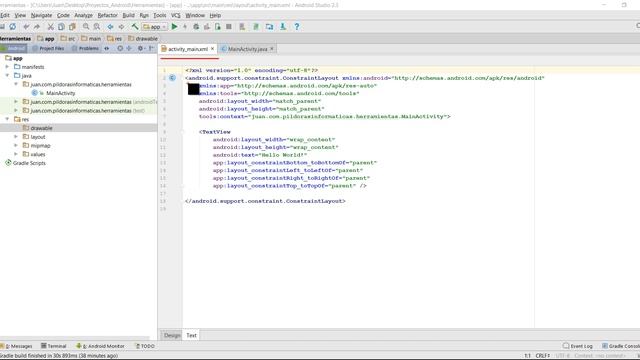Open the TODO tool window
640x360 pixels.
pyautogui.click(x=145, y=346)
